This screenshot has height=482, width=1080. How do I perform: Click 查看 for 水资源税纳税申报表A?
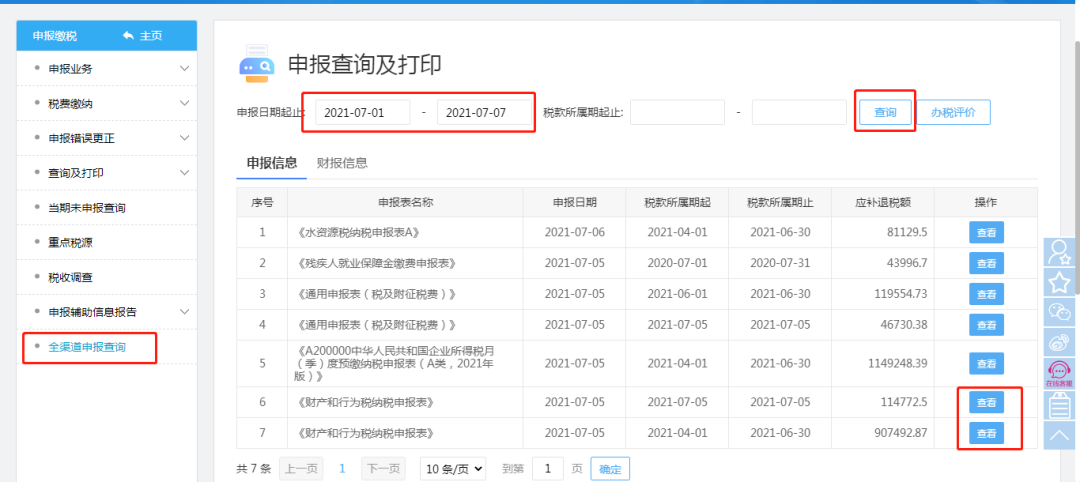986,232
